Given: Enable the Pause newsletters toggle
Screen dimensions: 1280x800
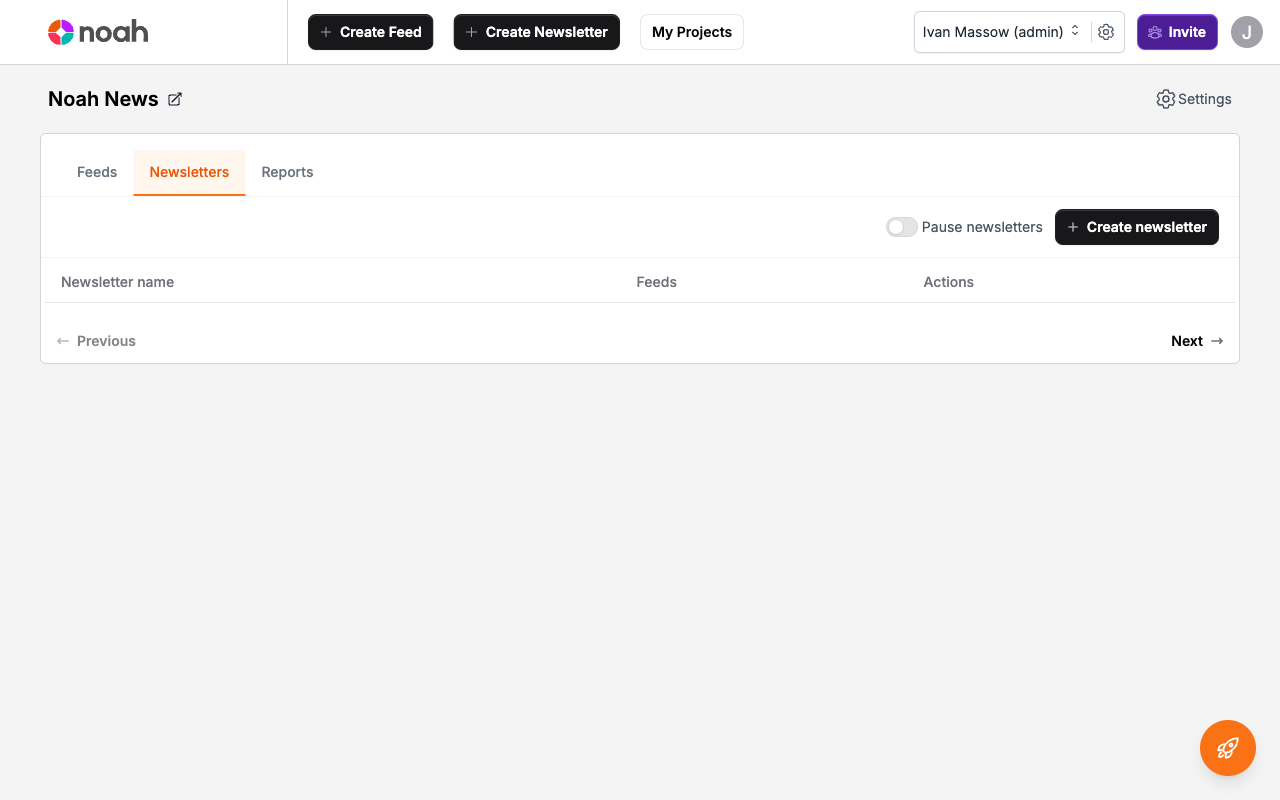Looking at the screenshot, I should 901,227.
